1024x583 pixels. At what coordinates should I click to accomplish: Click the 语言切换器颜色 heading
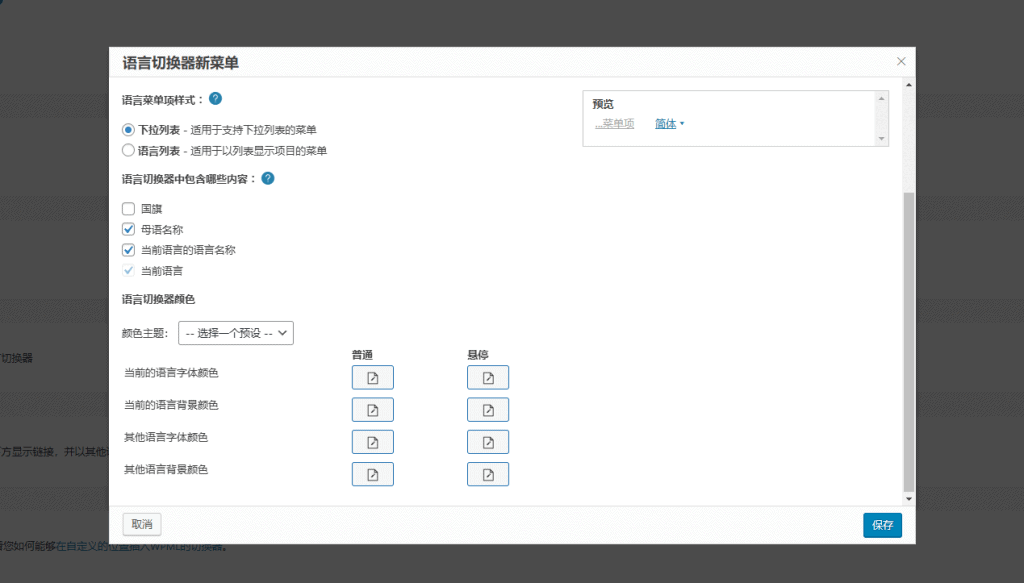click(158, 299)
